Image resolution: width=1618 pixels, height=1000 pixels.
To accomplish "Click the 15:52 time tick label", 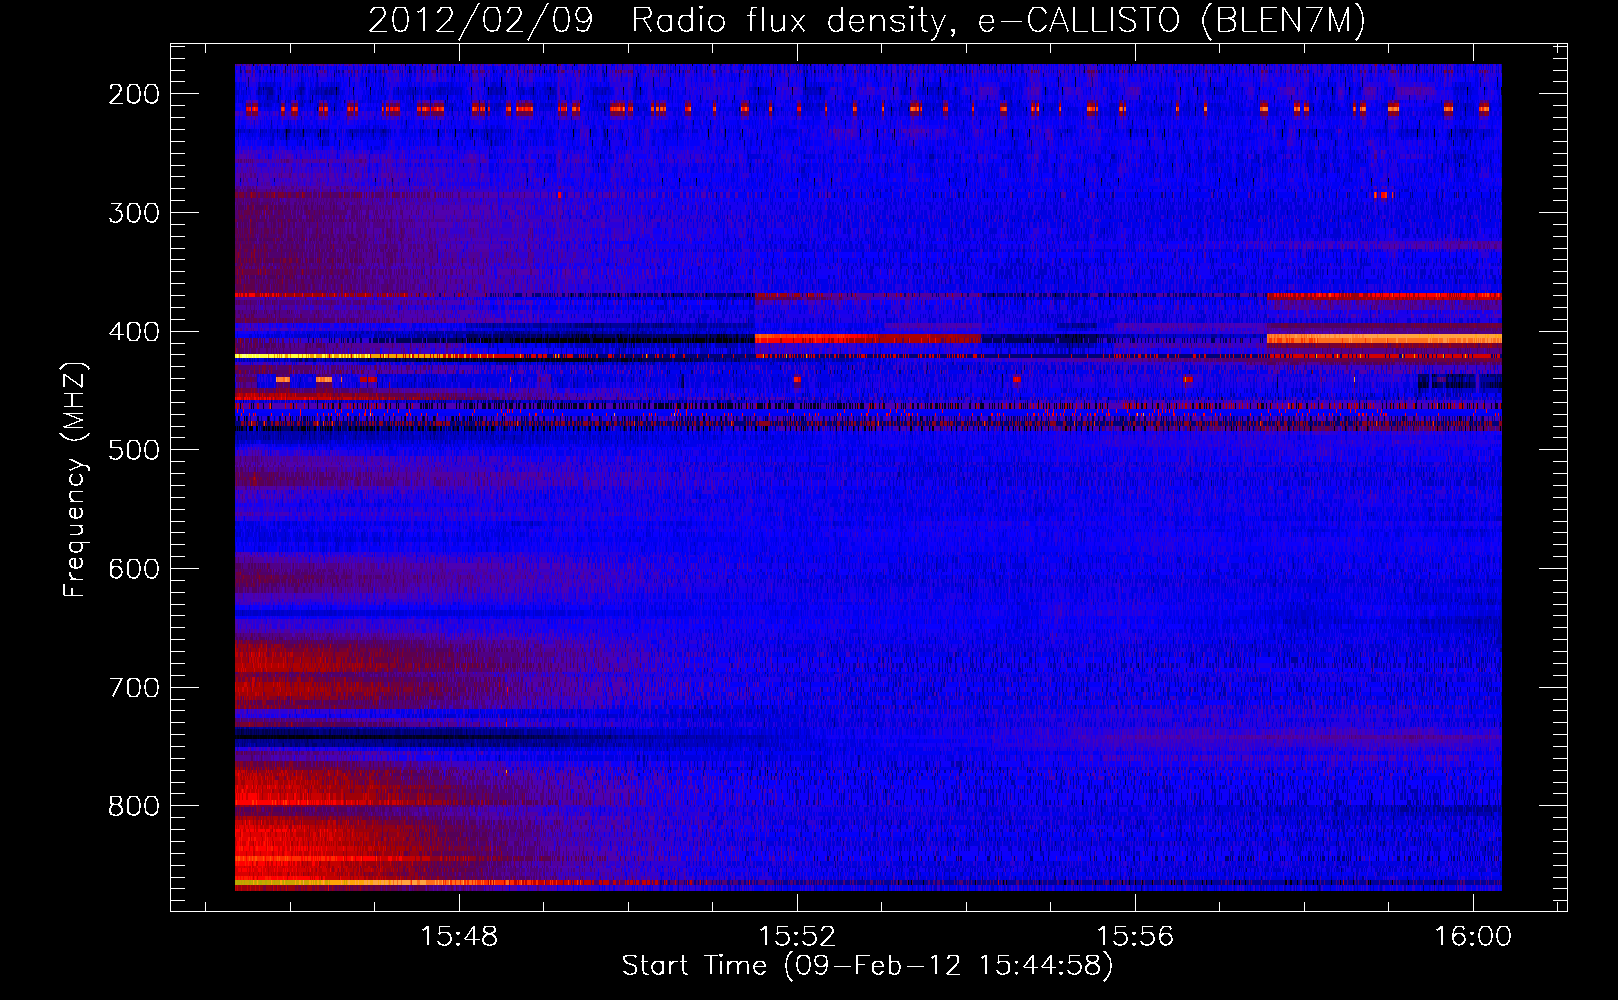I will [x=797, y=937].
